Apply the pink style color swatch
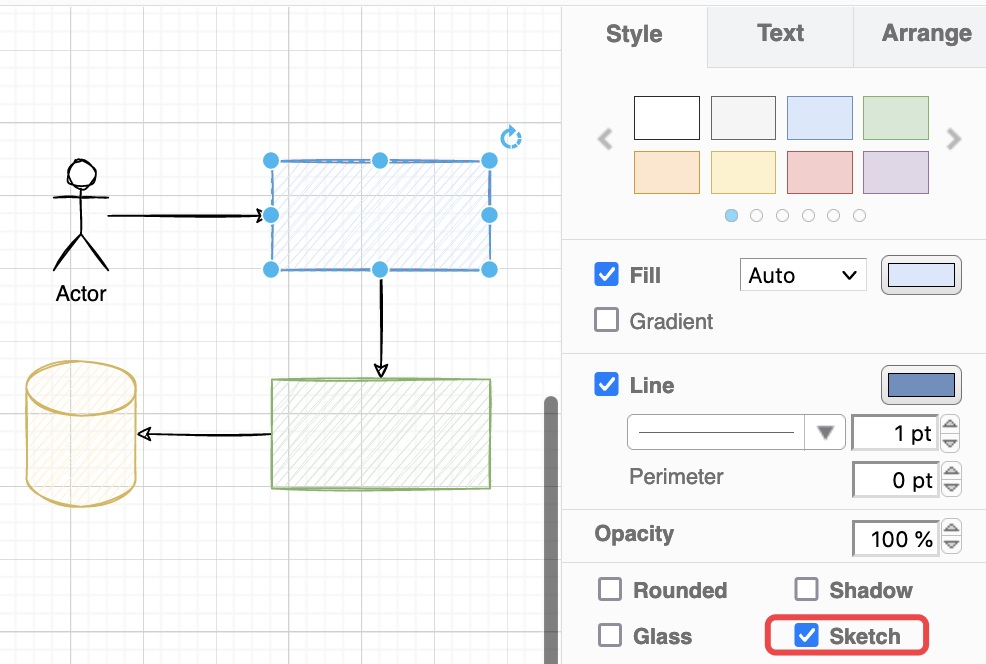Image resolution: width=986 pixels, height=664 pixels. (820, 172)
